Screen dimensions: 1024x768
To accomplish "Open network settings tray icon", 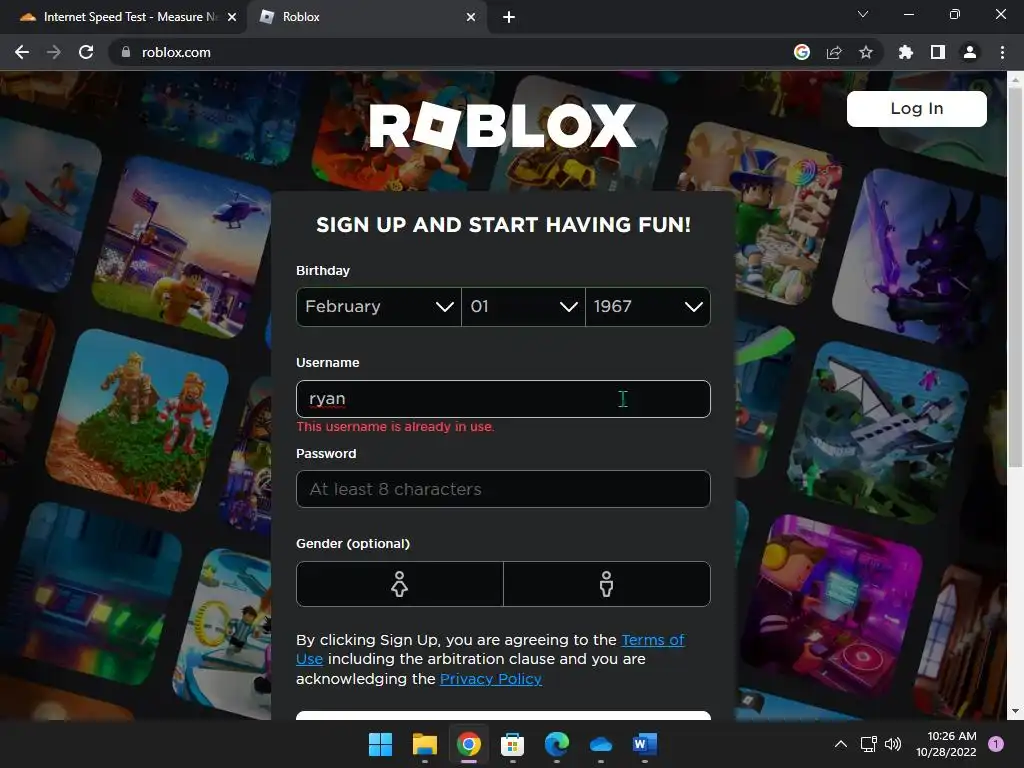I will [x=869, y=744].
